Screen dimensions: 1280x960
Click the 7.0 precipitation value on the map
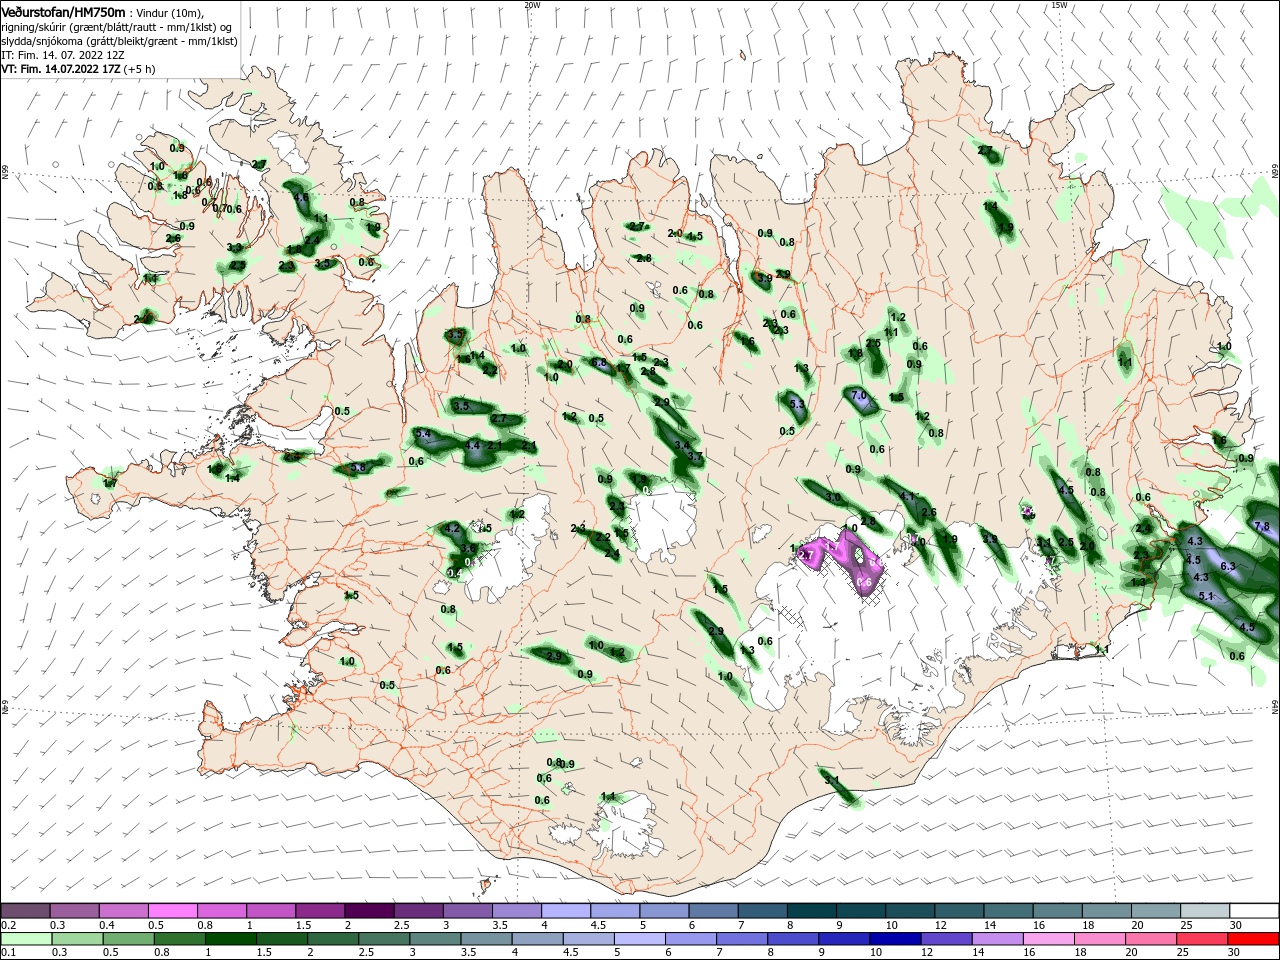point(858,396)
